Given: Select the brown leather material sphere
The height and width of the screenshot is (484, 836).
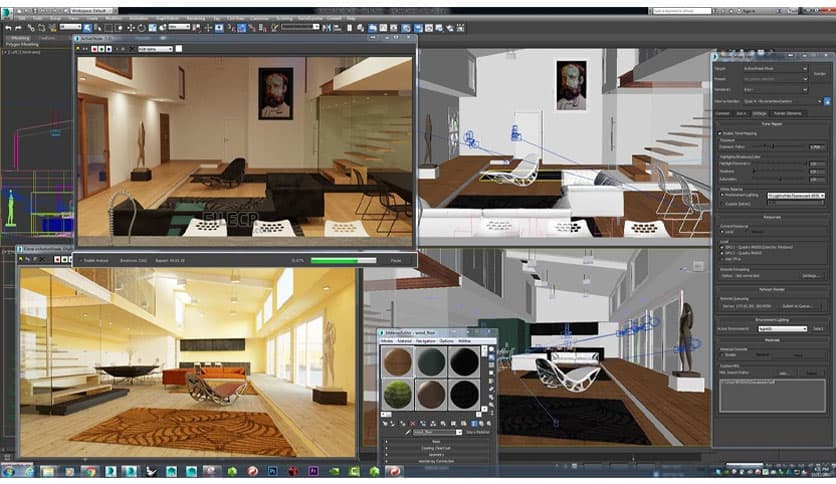Looking at the screenshot, I should (431, 394).
